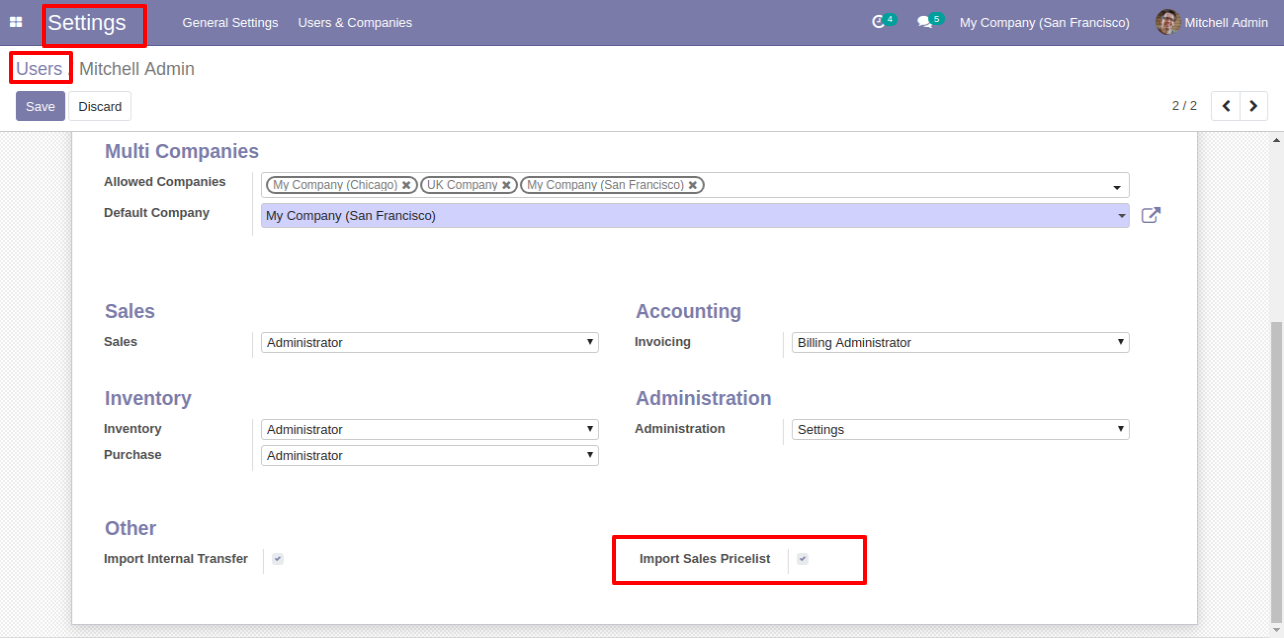
Task: Click Save button
Action: click(40, 106)
